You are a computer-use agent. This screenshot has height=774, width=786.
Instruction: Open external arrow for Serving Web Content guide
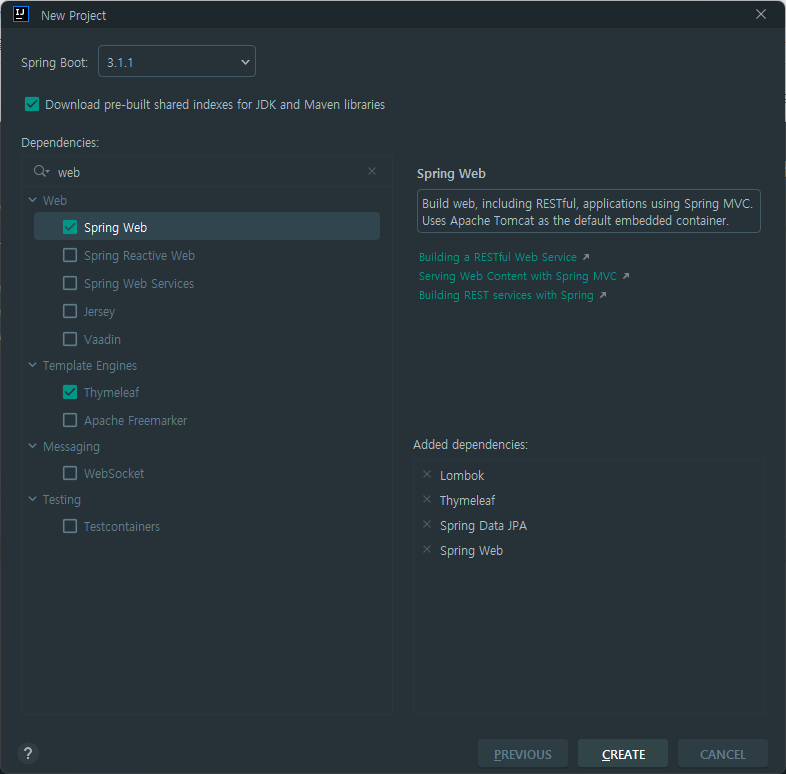626,276
